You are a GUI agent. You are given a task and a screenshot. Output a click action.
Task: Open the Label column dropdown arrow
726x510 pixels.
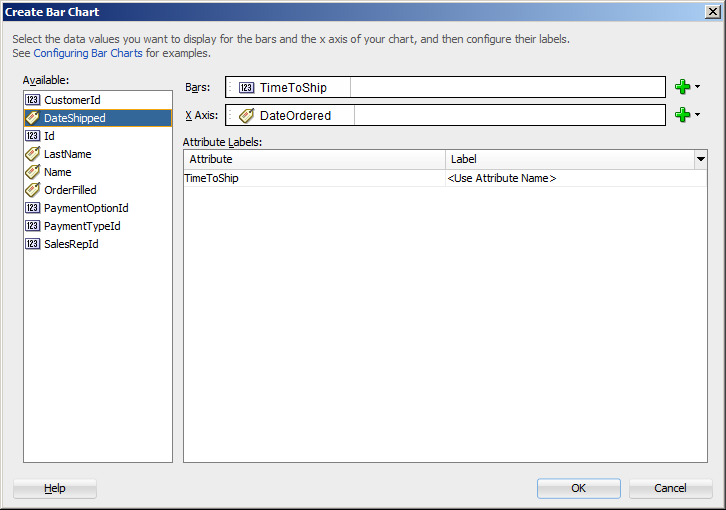pyautogui.click(x=701, y=159)
